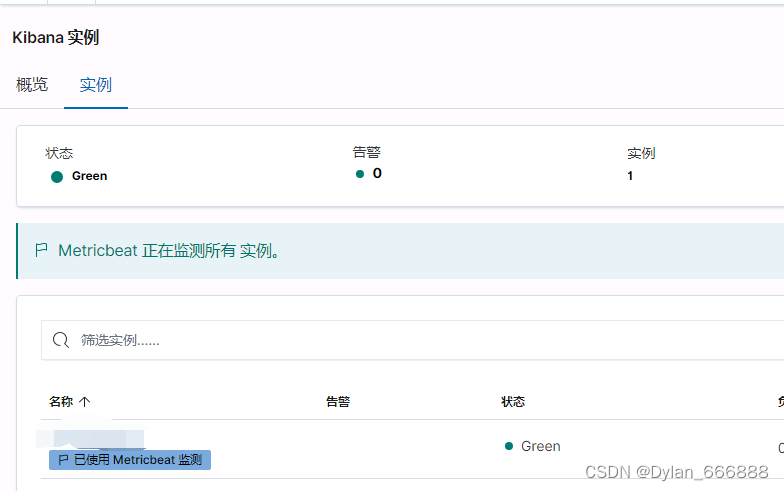784x491 pixels.
Task: Select the 实例 tab
Action: click(96, 84)
